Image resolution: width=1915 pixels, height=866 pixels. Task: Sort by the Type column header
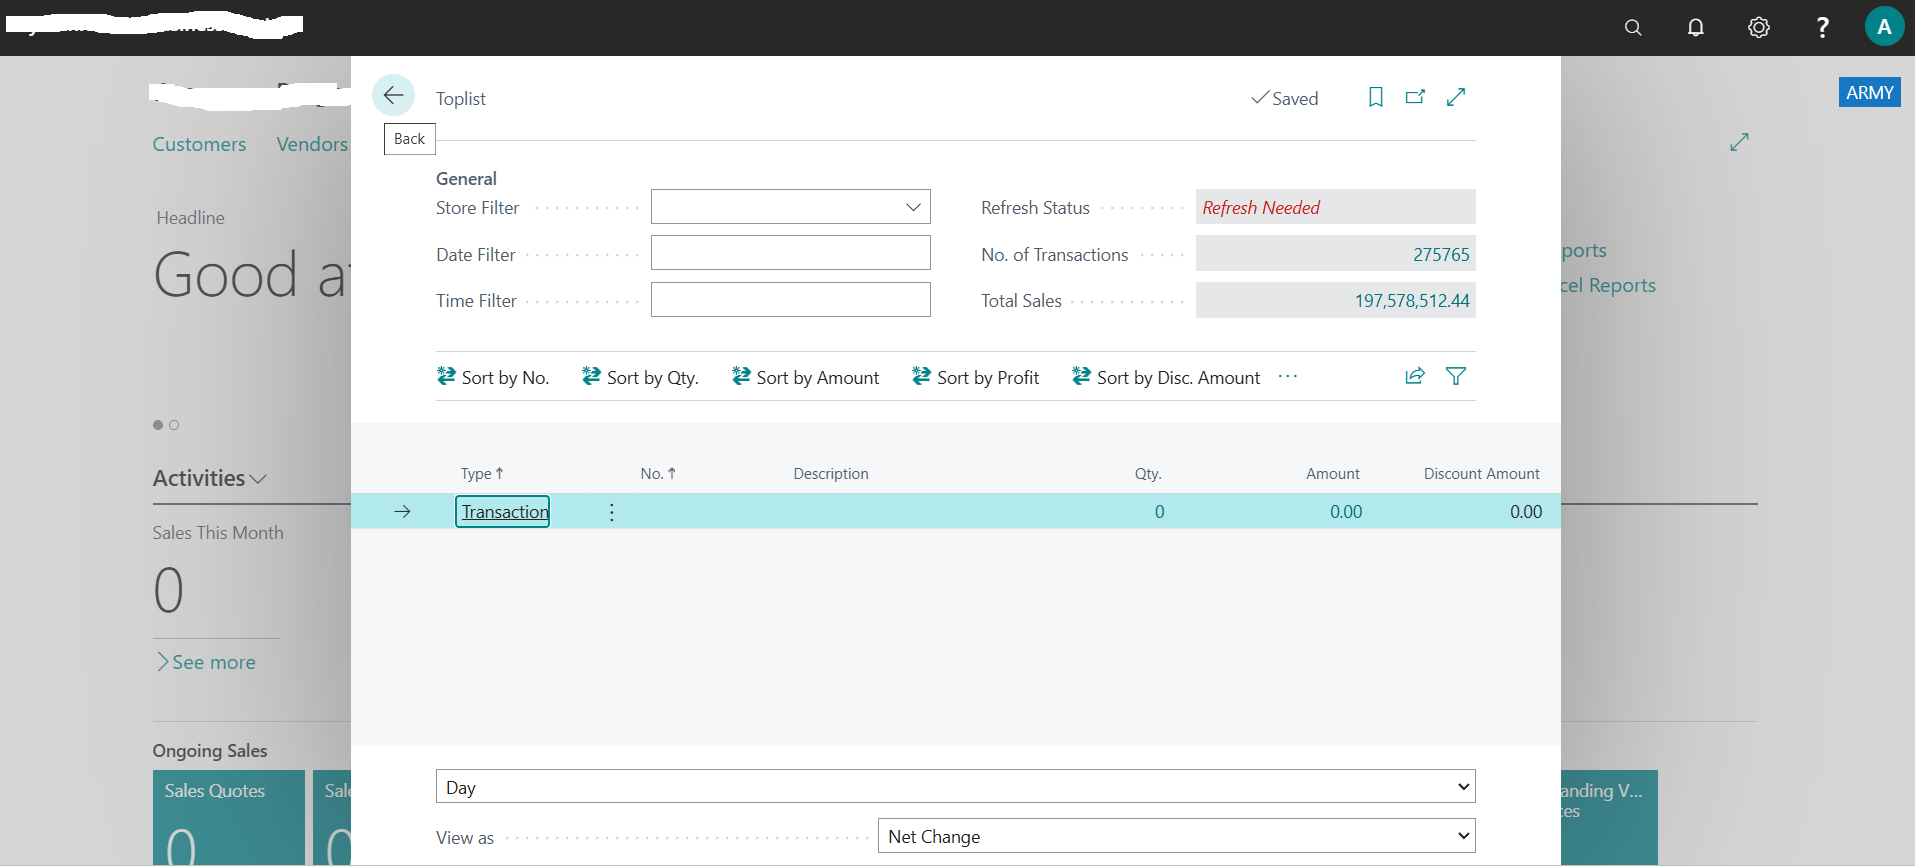coord(482,474)
